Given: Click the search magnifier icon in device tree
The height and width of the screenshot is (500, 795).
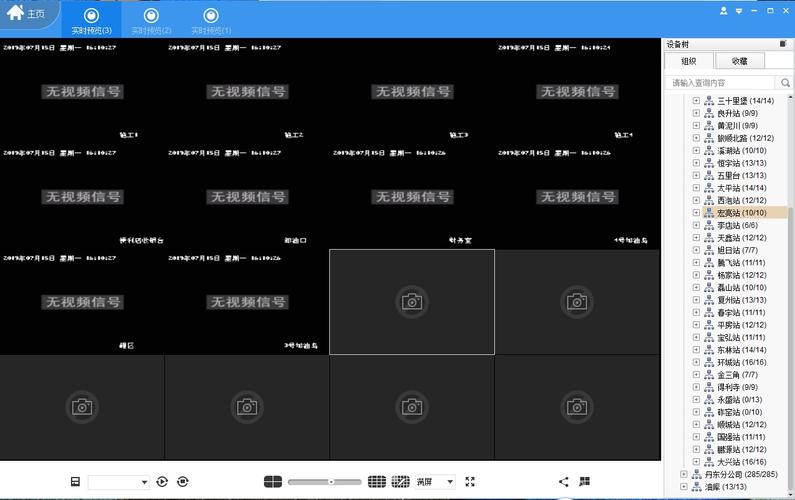Looking at the screenshot, I should point(785,82).
